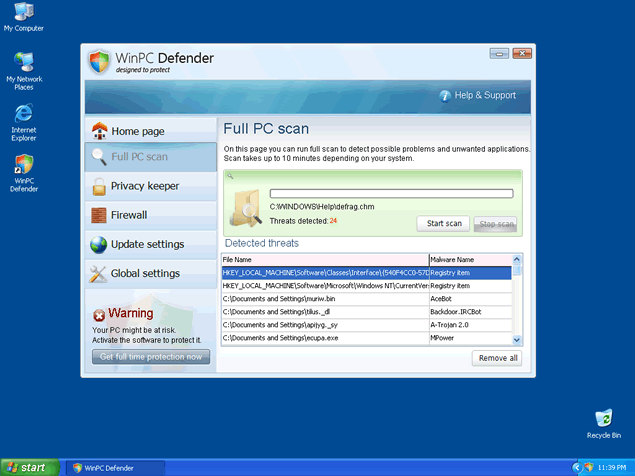
Task: Switch to Full PC scan tab
Action: 140,157
